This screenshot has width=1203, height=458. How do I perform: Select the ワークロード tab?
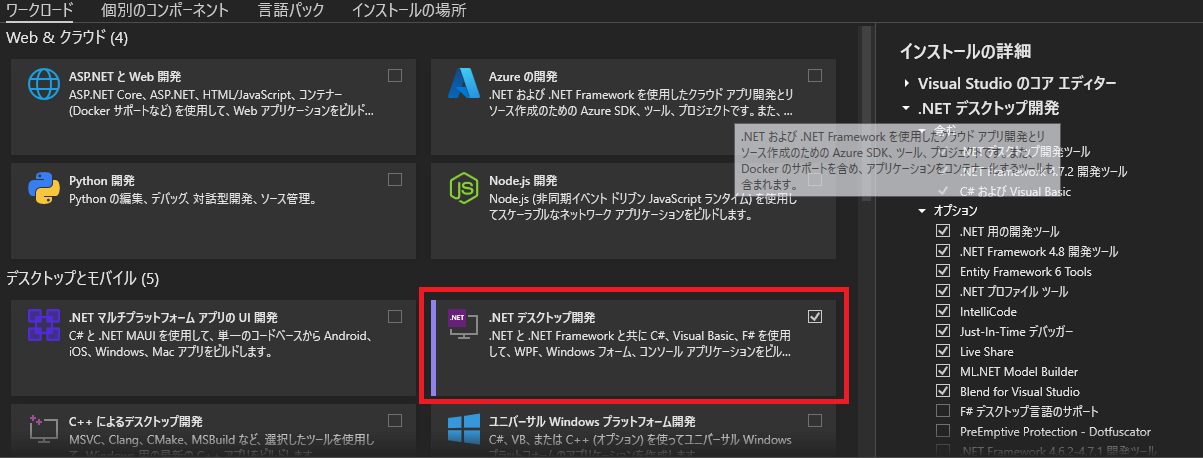(x=40, y=11)
